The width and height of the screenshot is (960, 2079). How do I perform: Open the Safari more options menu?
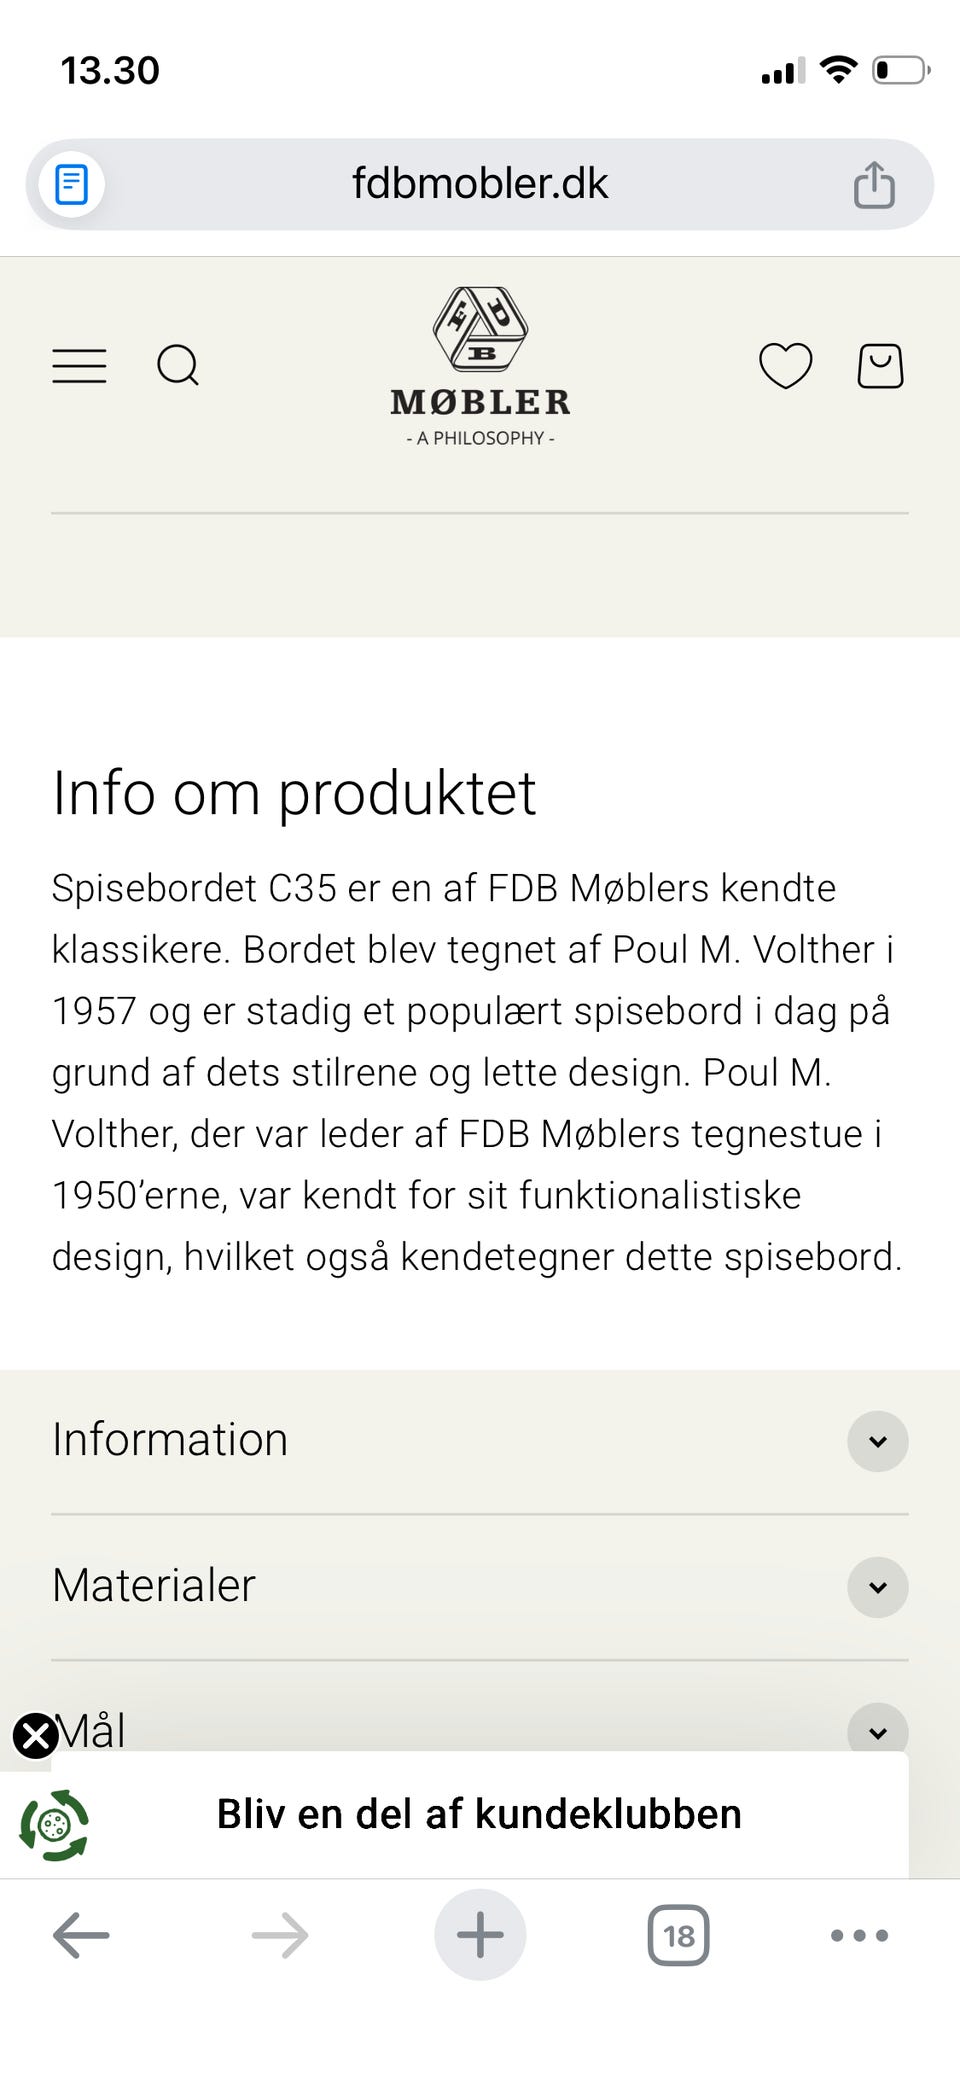point(858,1934)
